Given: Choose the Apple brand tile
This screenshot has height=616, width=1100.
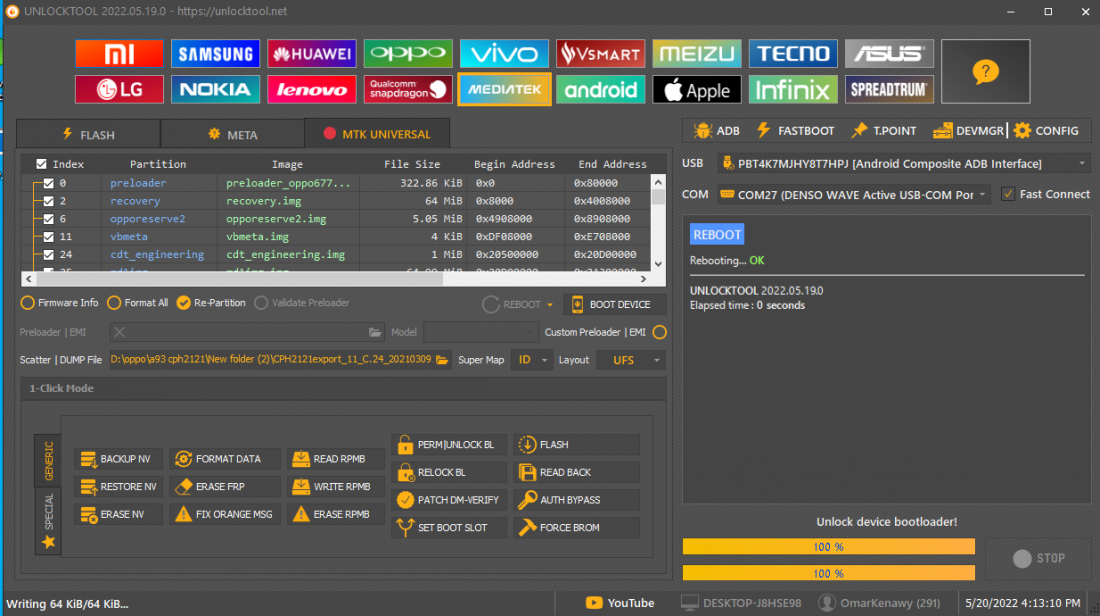Looking at the screenshot, I should [697, 89].
